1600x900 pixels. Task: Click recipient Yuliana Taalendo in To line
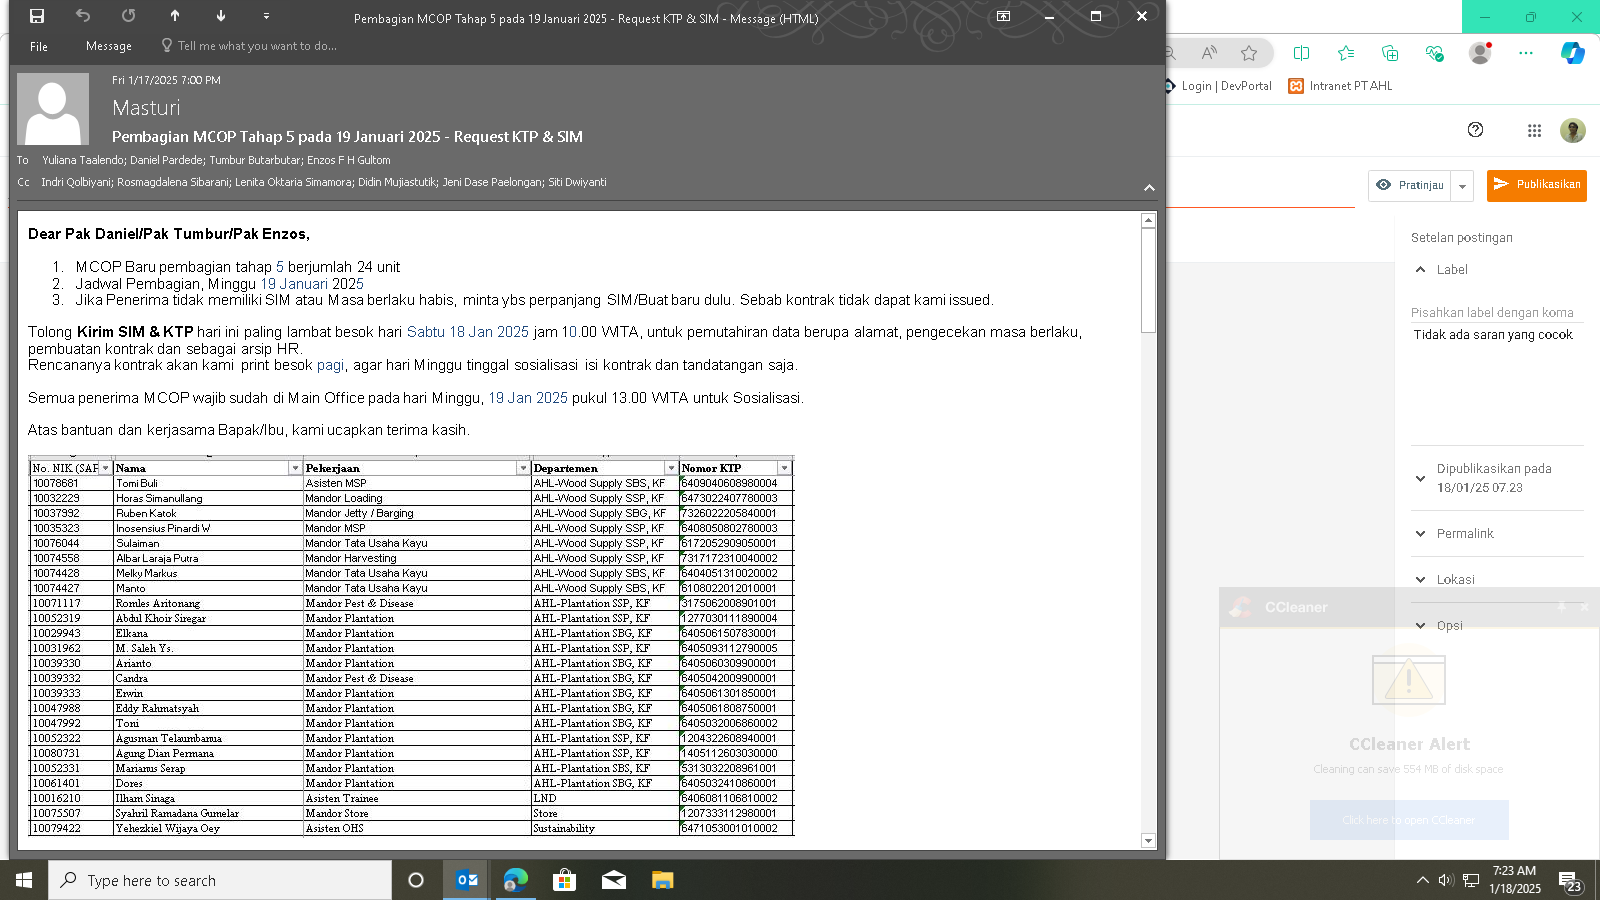click(82, 160)
